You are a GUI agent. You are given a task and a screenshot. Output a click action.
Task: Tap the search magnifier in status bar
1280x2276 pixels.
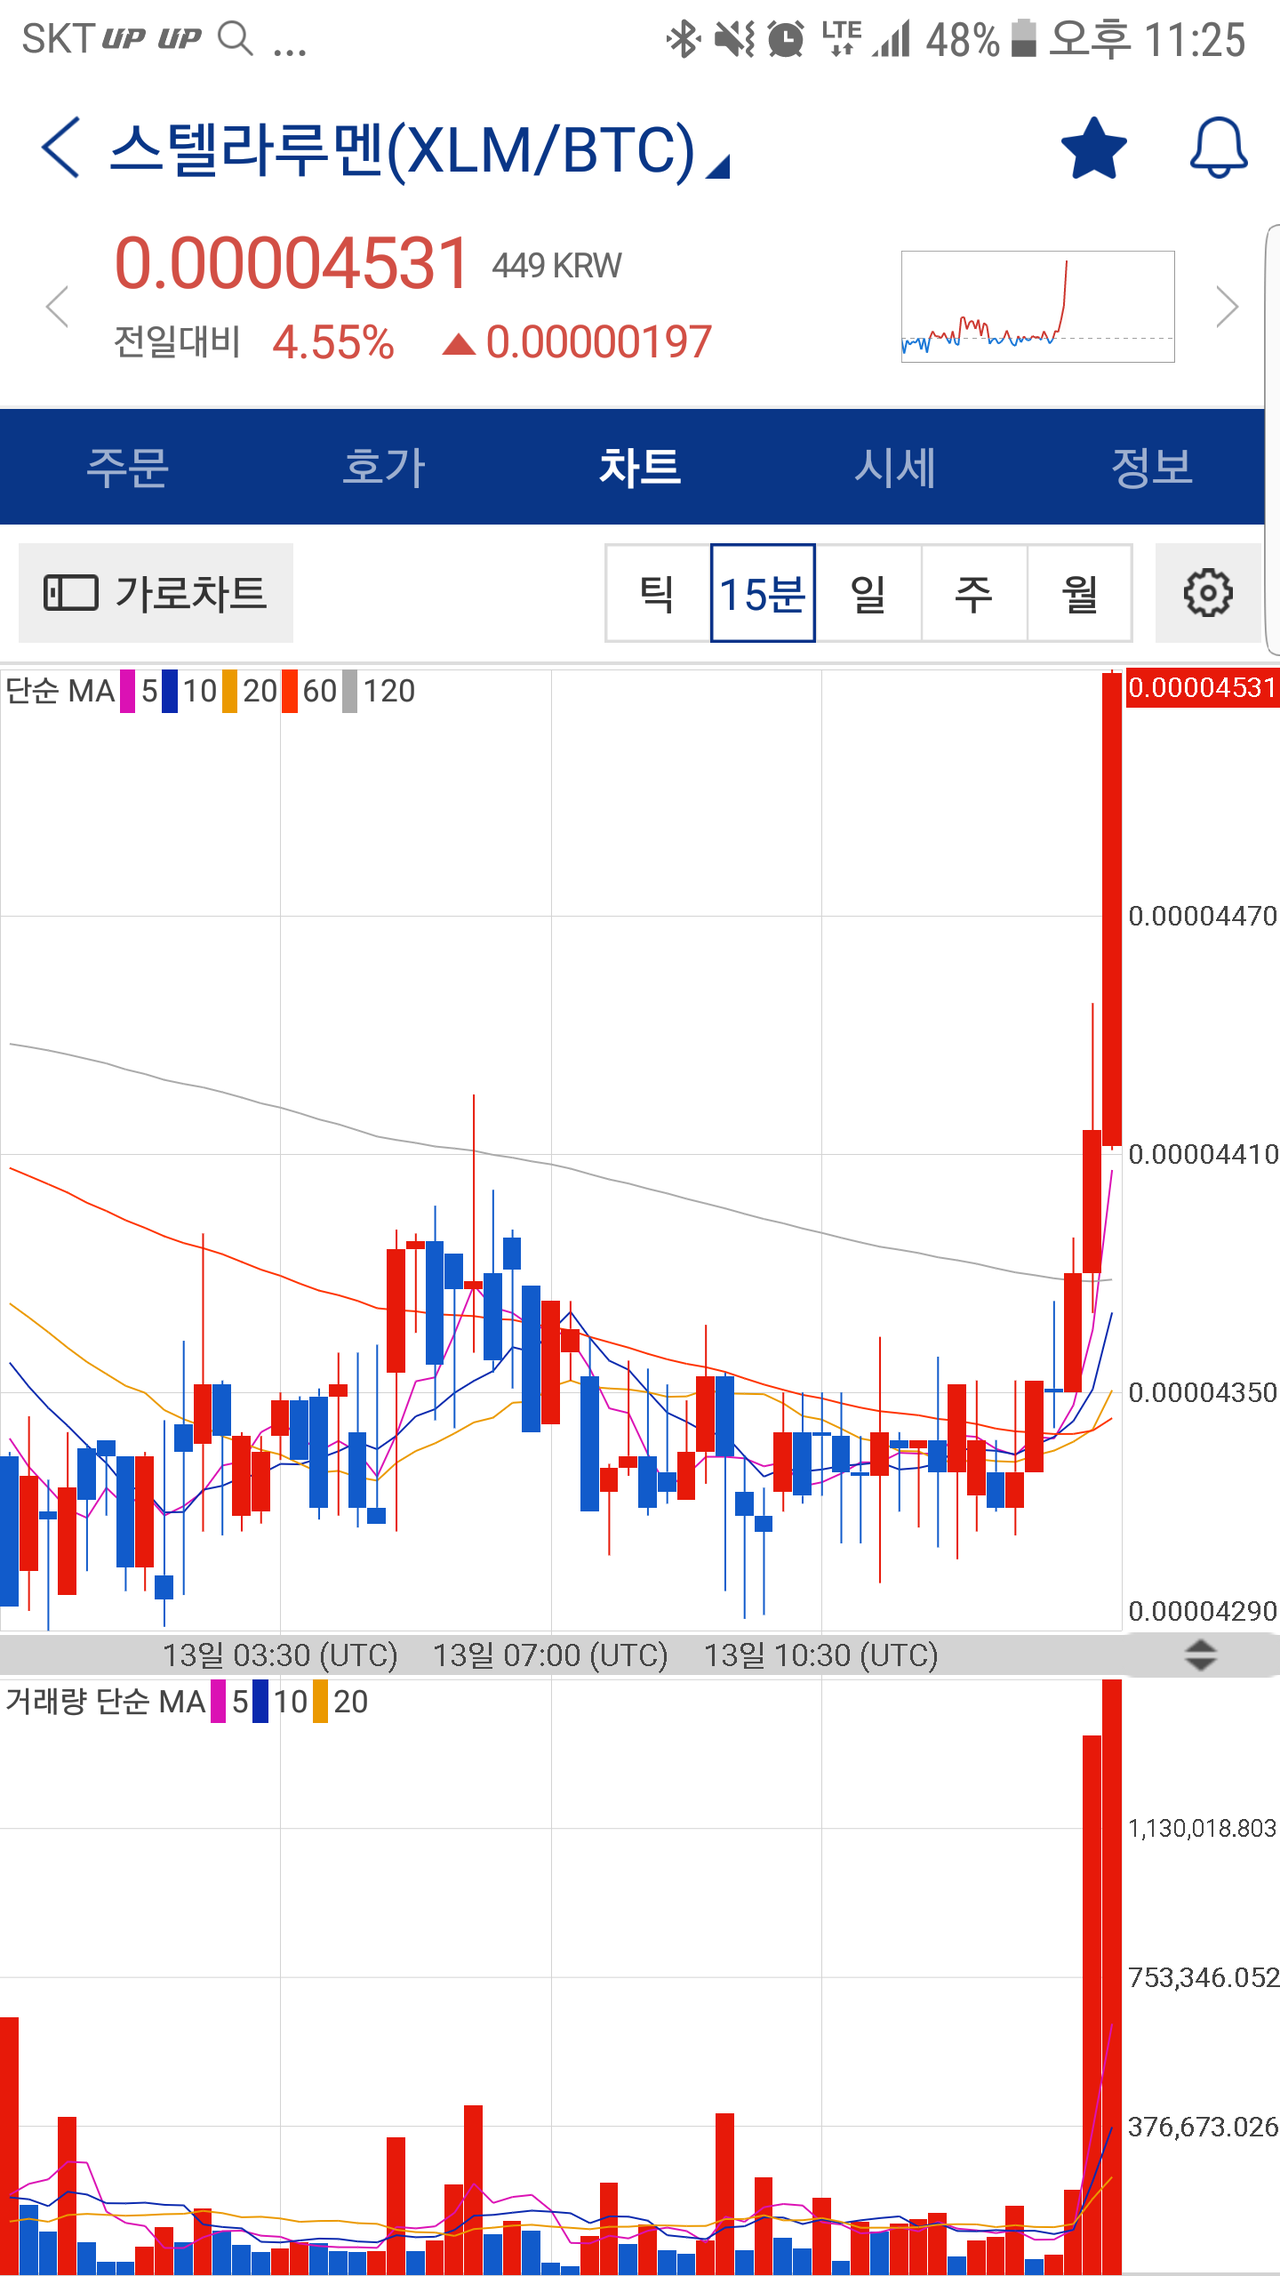[236, 39]
